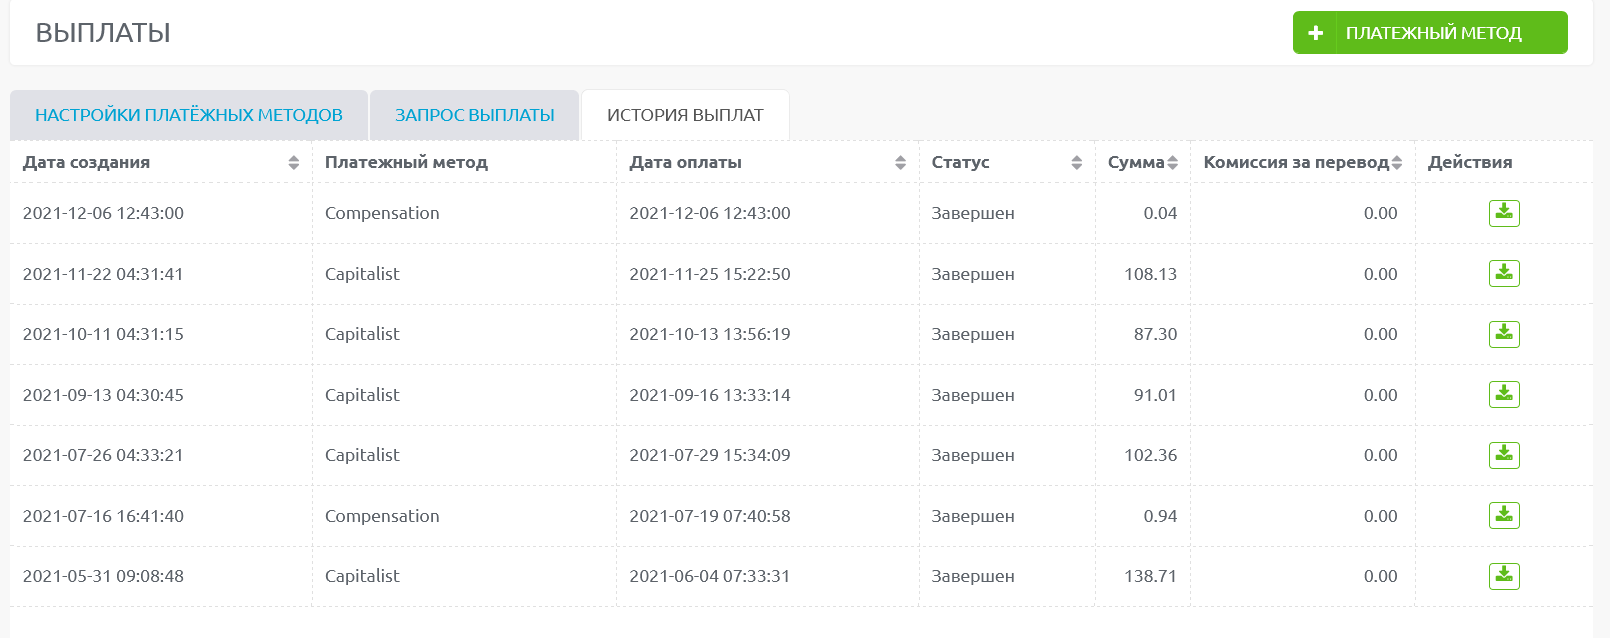
Task: Sort by Дата оплаты column arrows
Action: coord(900,162)
